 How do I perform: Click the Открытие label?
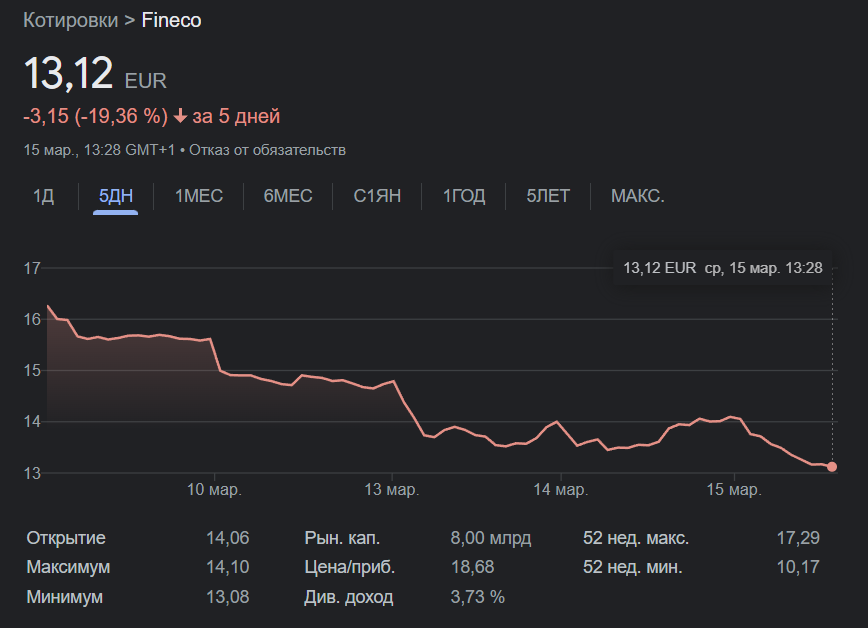tap(66, 538)
